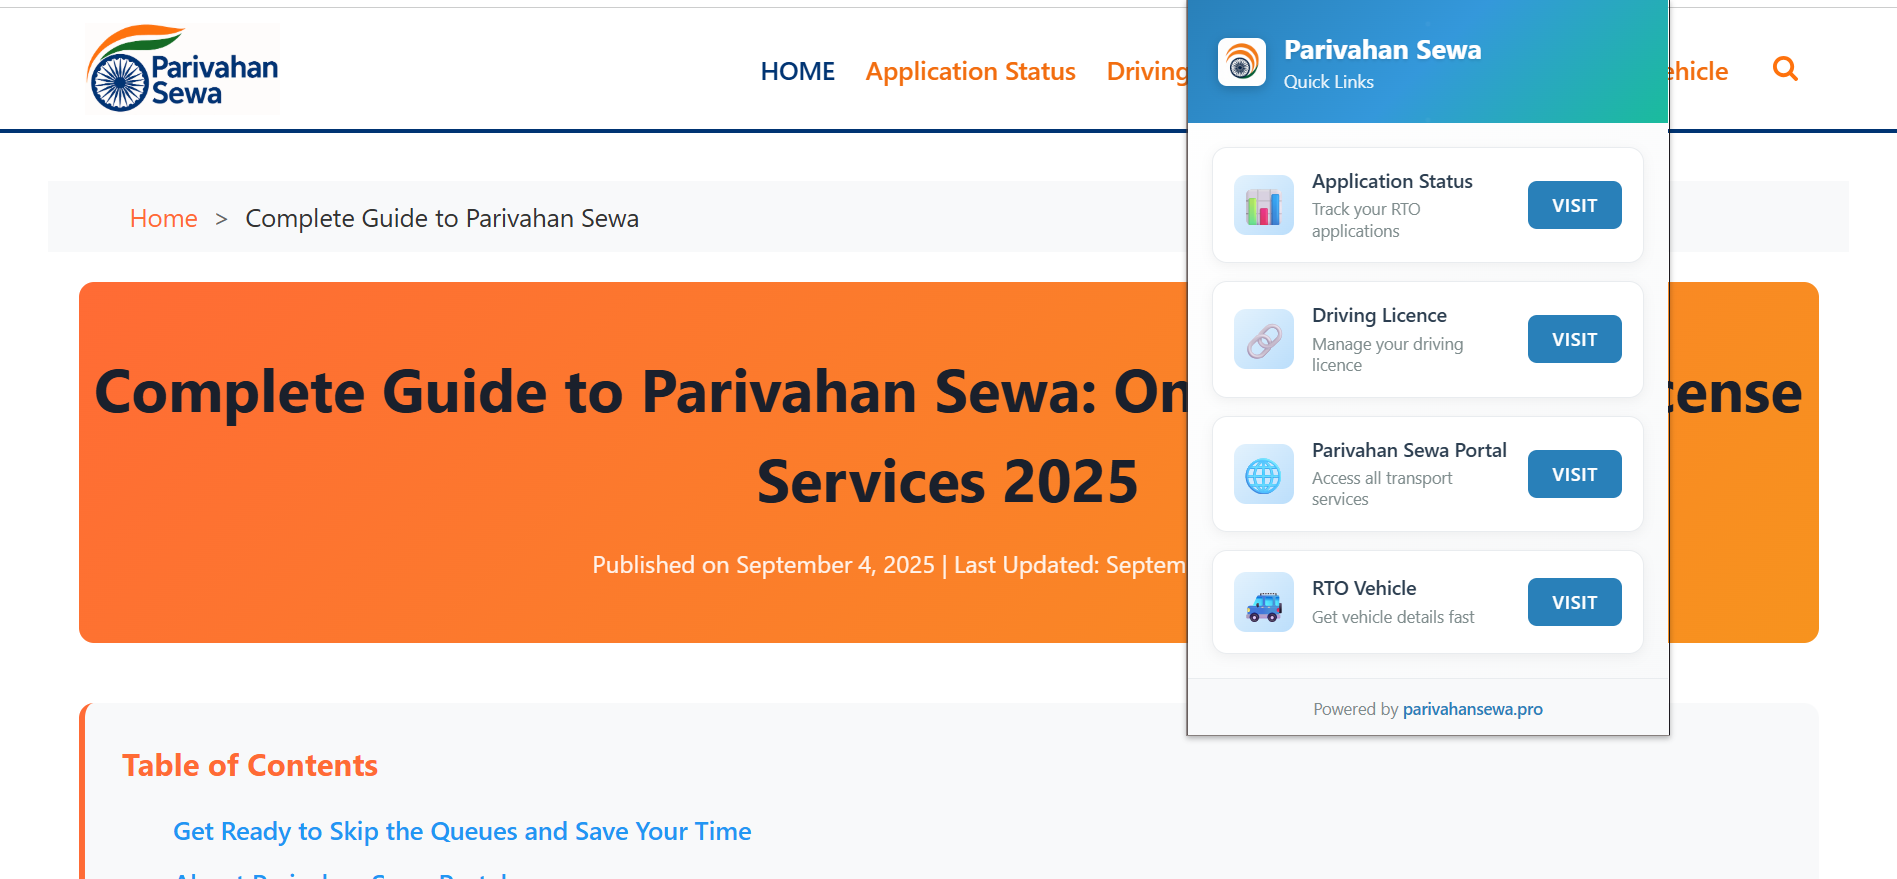
Task: Click the 'RTO Vehicle' card title
Action: (x=1364, y=588)
